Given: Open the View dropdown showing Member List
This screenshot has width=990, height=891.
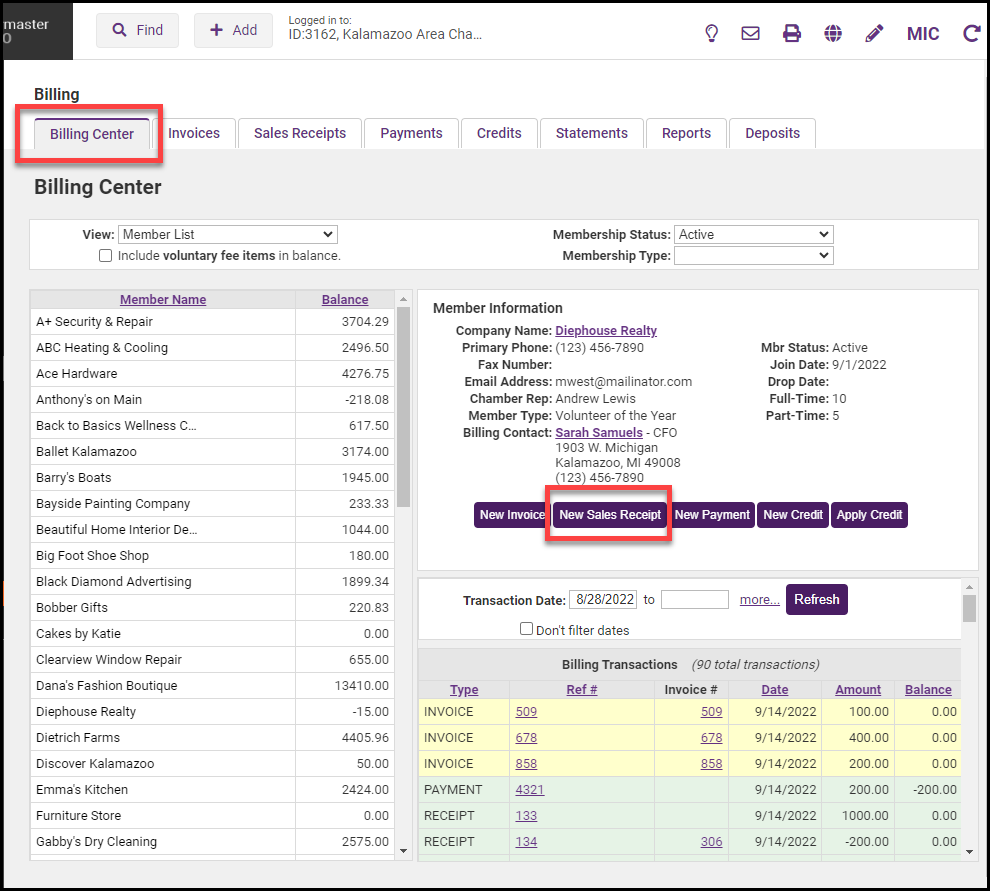Looking at the screenshot, I should tap(228, 234).
